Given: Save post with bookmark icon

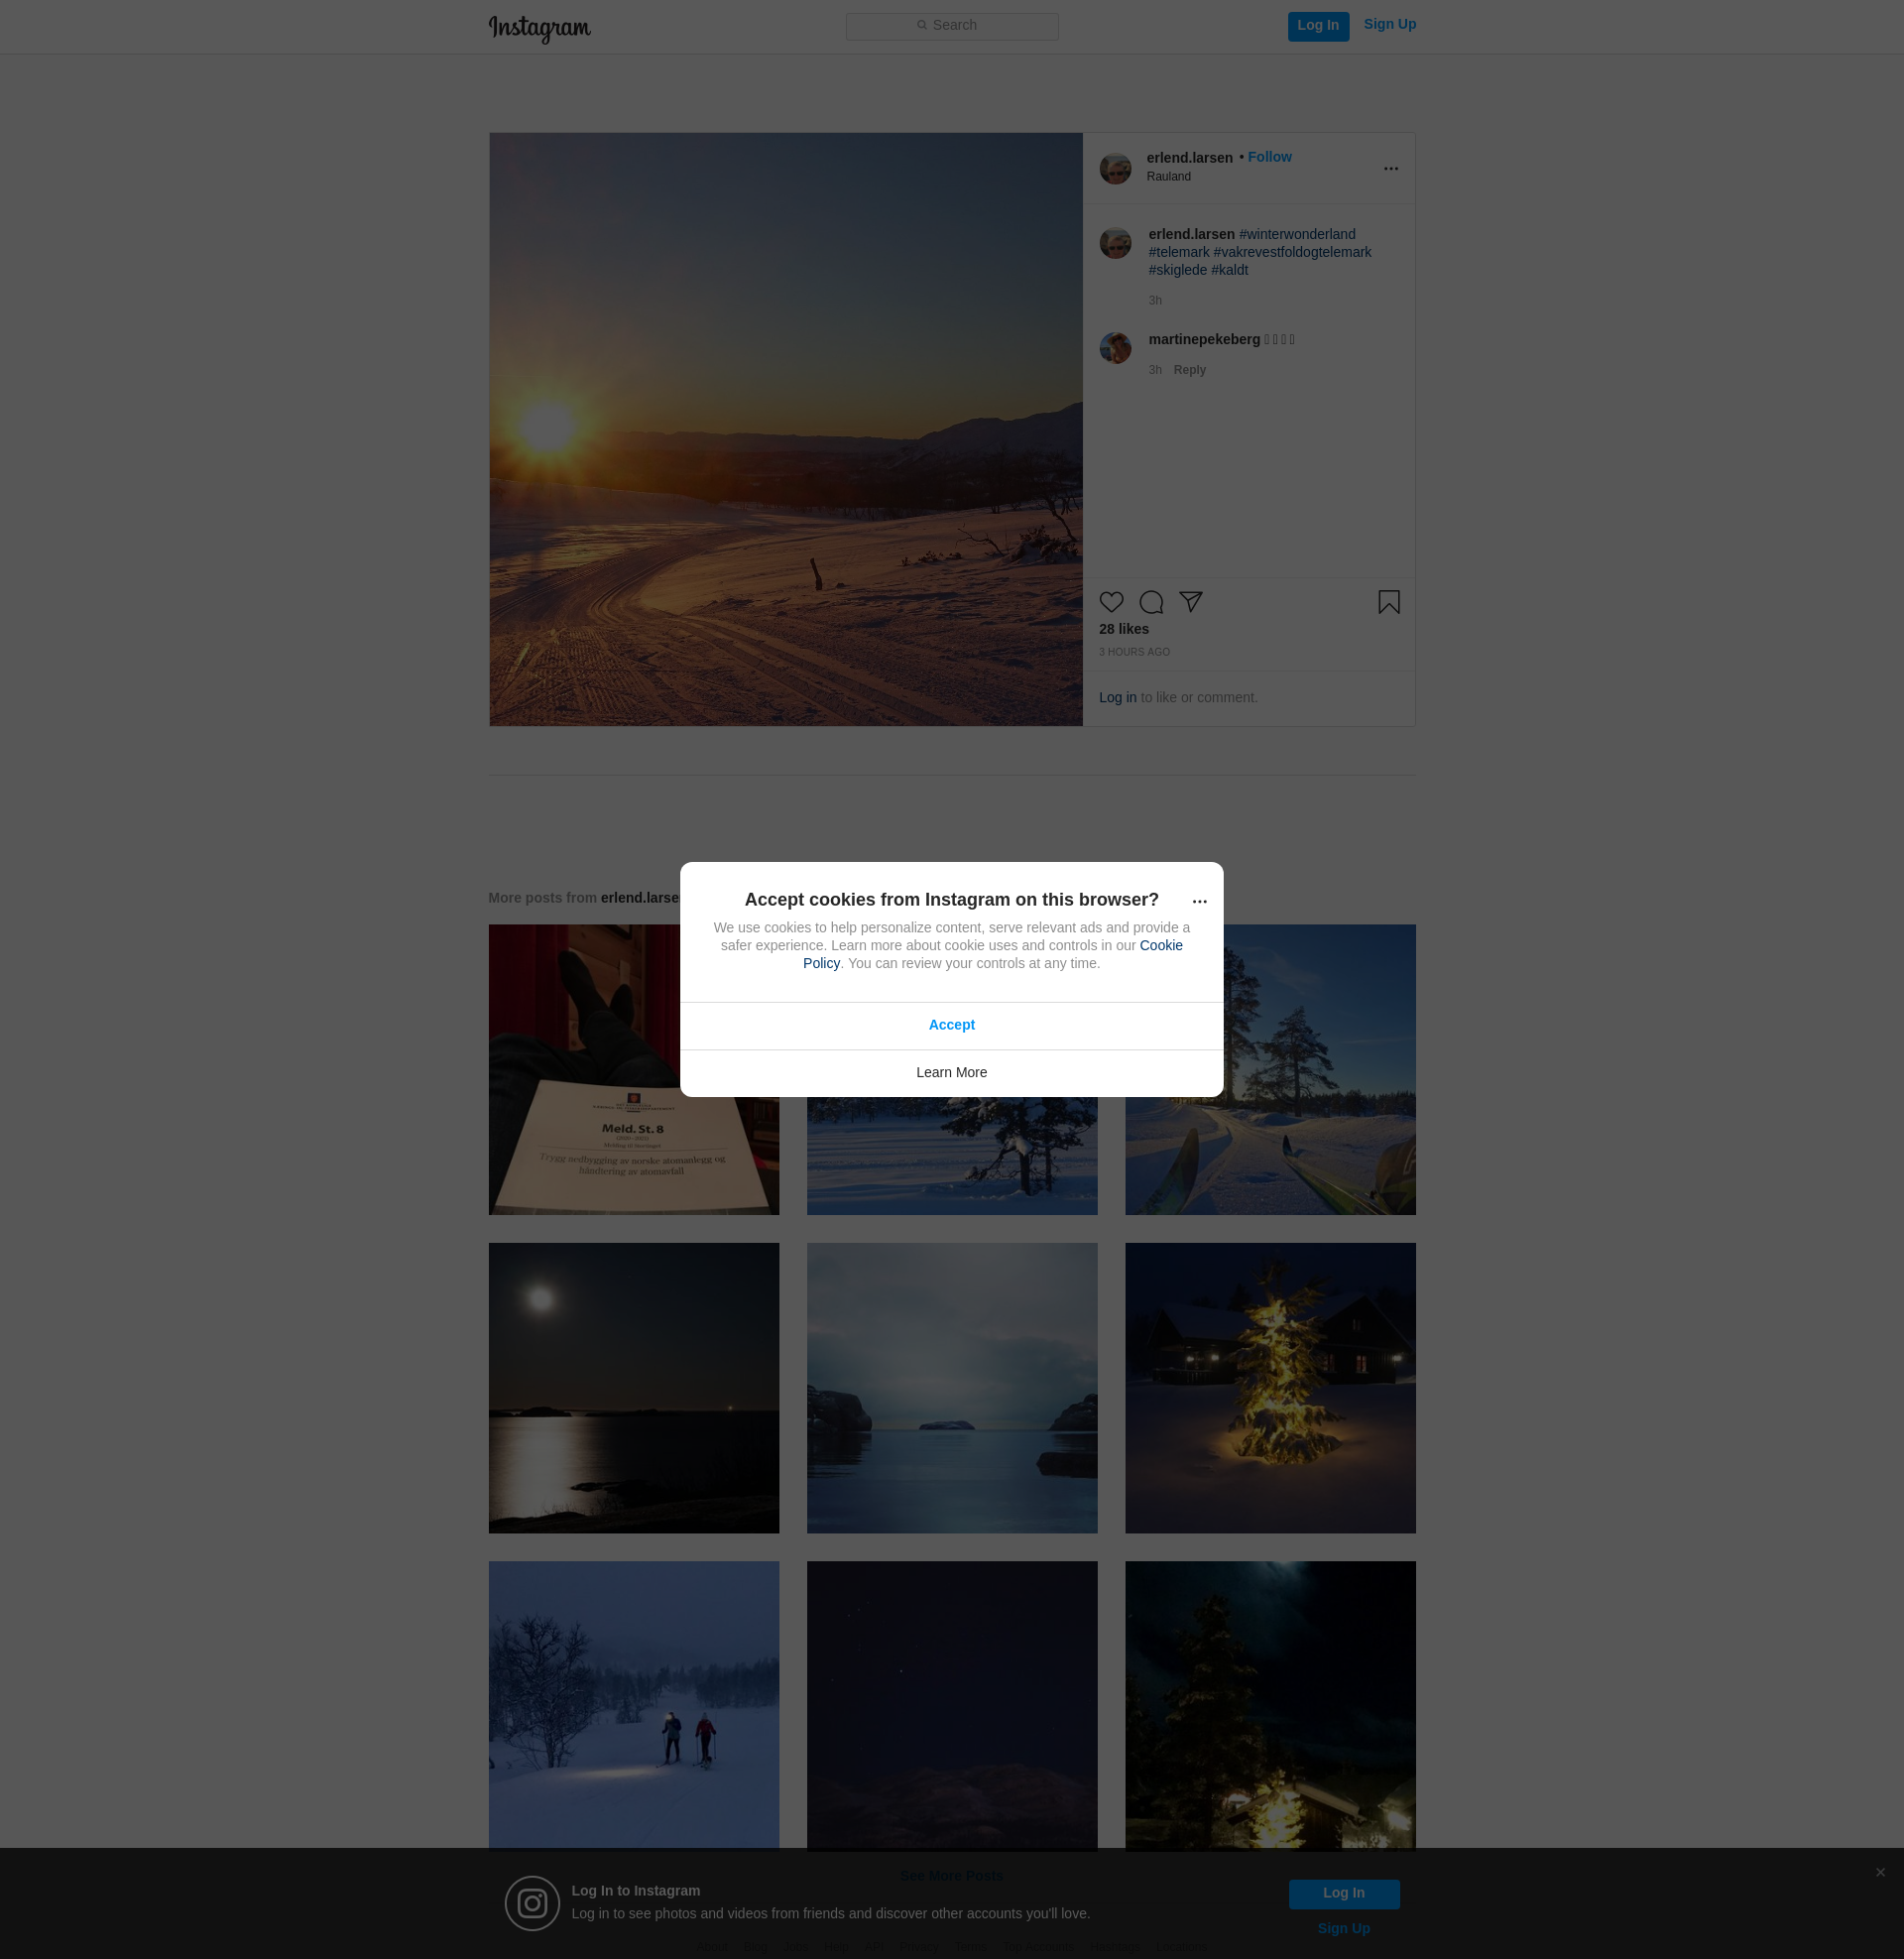Looking at the screenshot, I should [x=1388, y=602].
